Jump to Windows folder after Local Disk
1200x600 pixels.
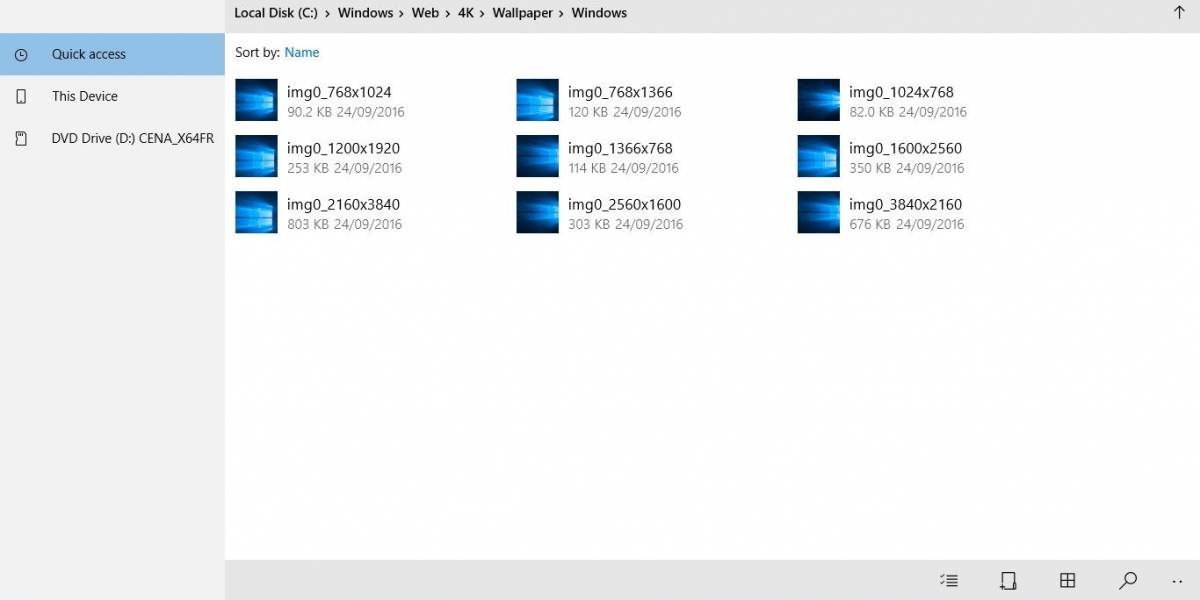pos(365,13)
